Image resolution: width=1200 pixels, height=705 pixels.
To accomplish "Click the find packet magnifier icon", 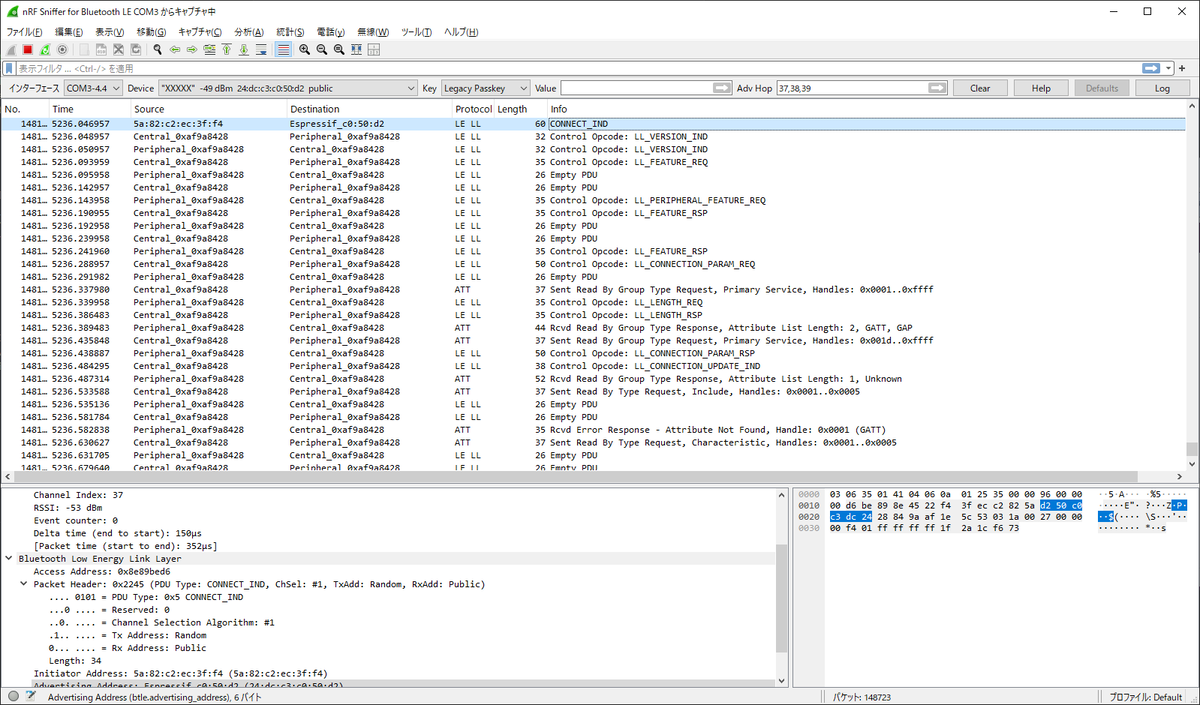I will pyautogui.click(x=158, y=49).
